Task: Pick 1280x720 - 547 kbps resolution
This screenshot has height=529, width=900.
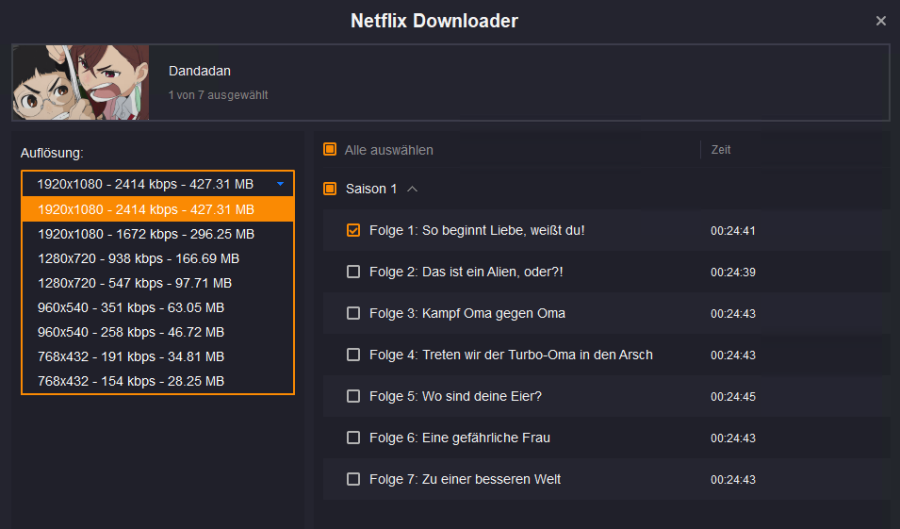Action: click(x=134, y=283)
